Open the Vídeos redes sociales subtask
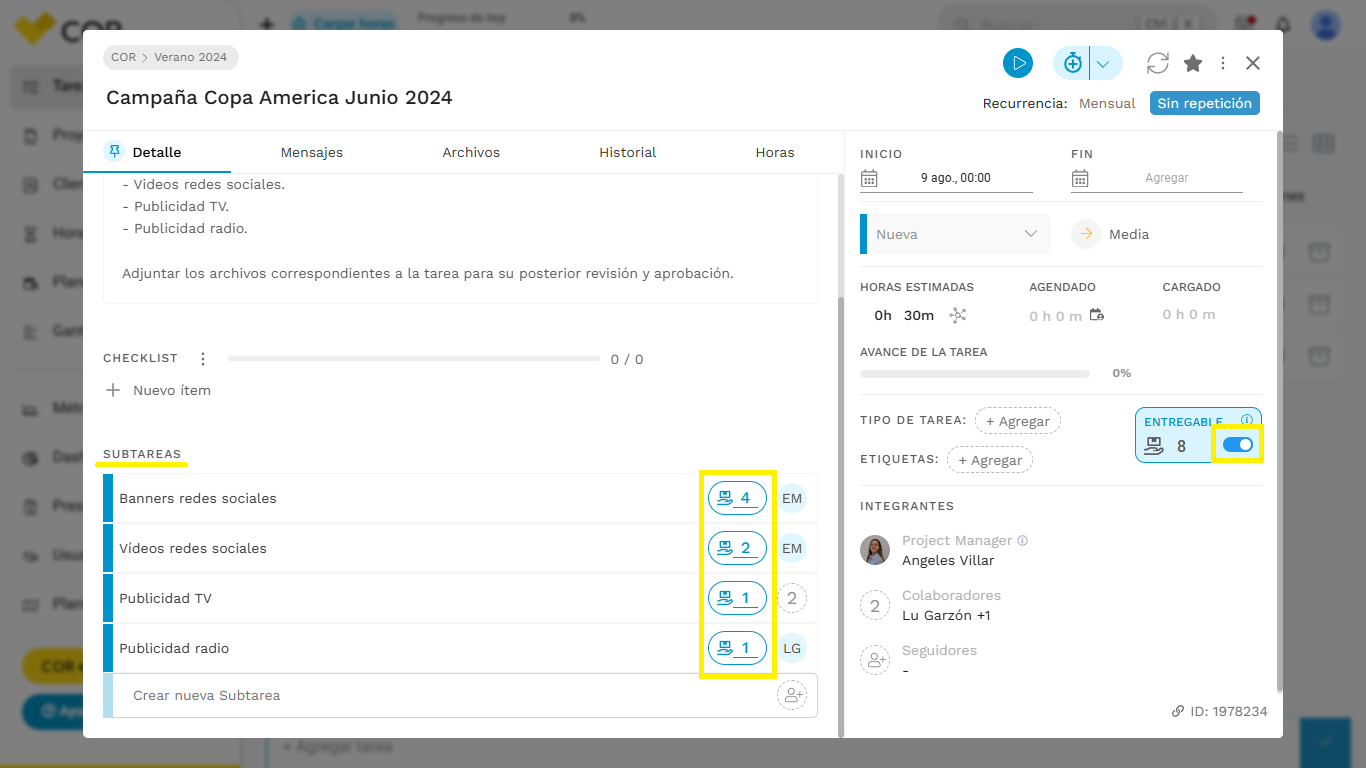1366x768 pixels. [193, 548]
